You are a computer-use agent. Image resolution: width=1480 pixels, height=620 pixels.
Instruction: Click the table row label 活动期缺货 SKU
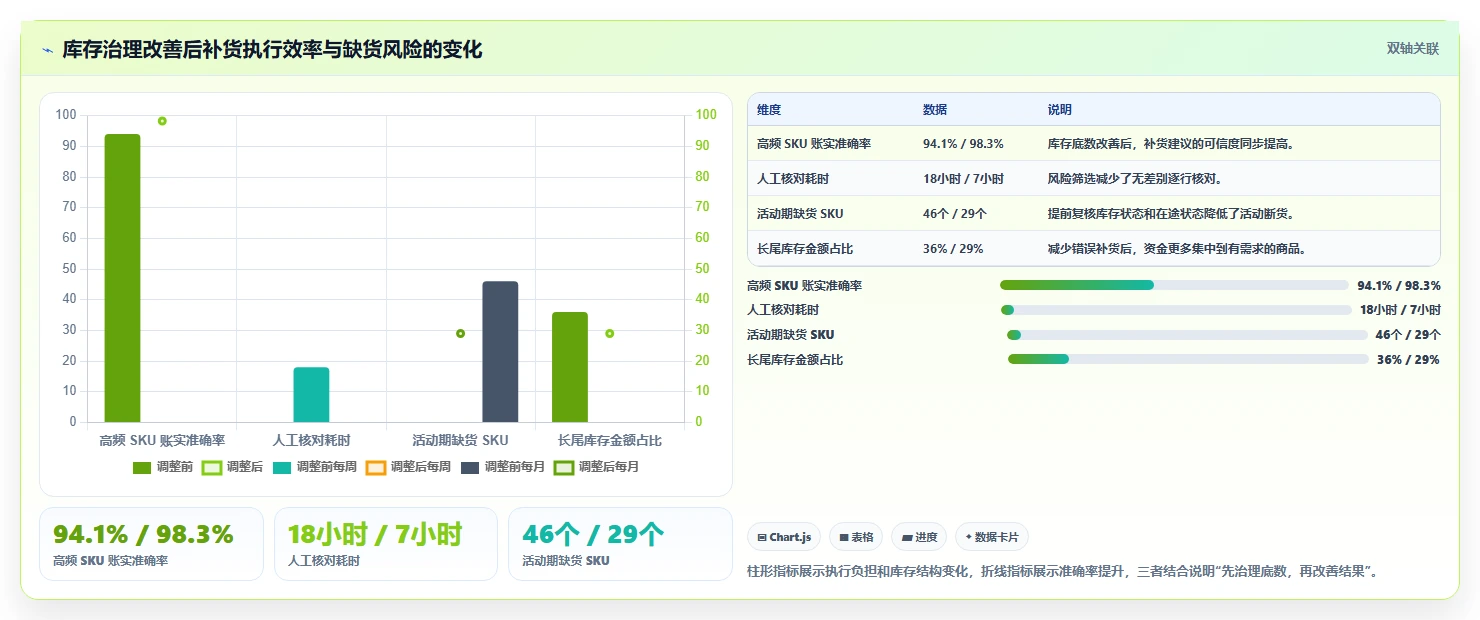tap(800, 214)
